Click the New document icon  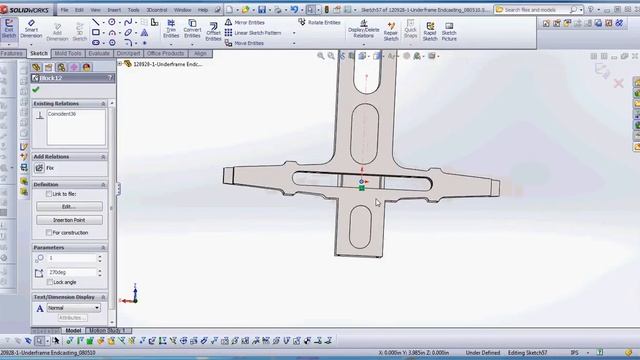point(230,9)
